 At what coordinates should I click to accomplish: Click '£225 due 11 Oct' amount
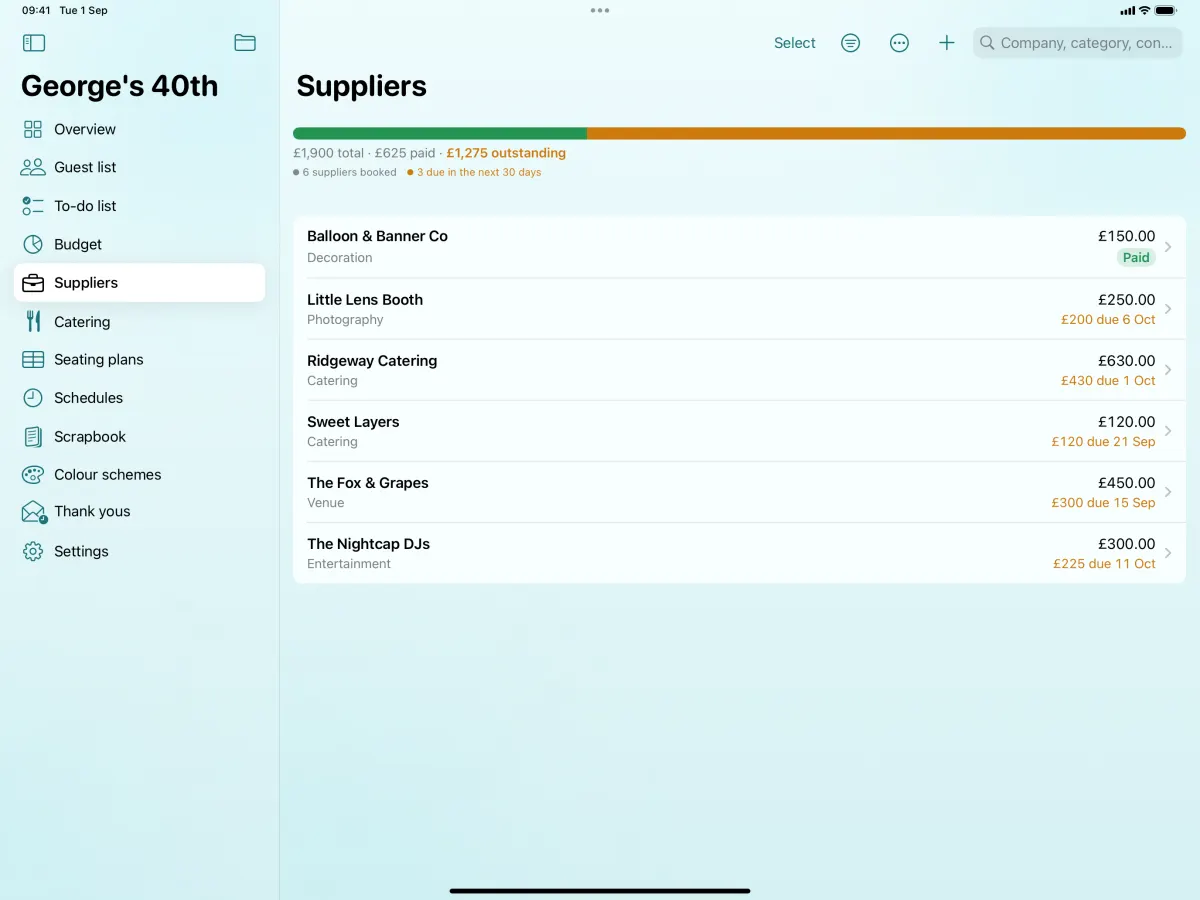coord(1104,564)
